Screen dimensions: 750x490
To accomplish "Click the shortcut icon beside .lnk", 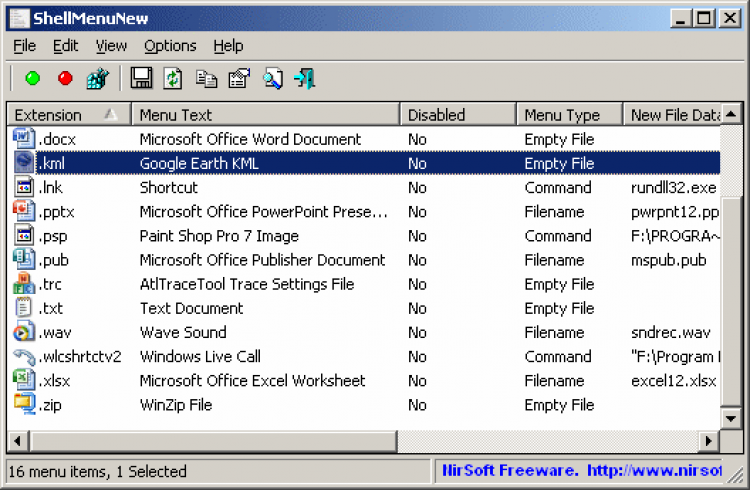I will [x=23, y=187].
